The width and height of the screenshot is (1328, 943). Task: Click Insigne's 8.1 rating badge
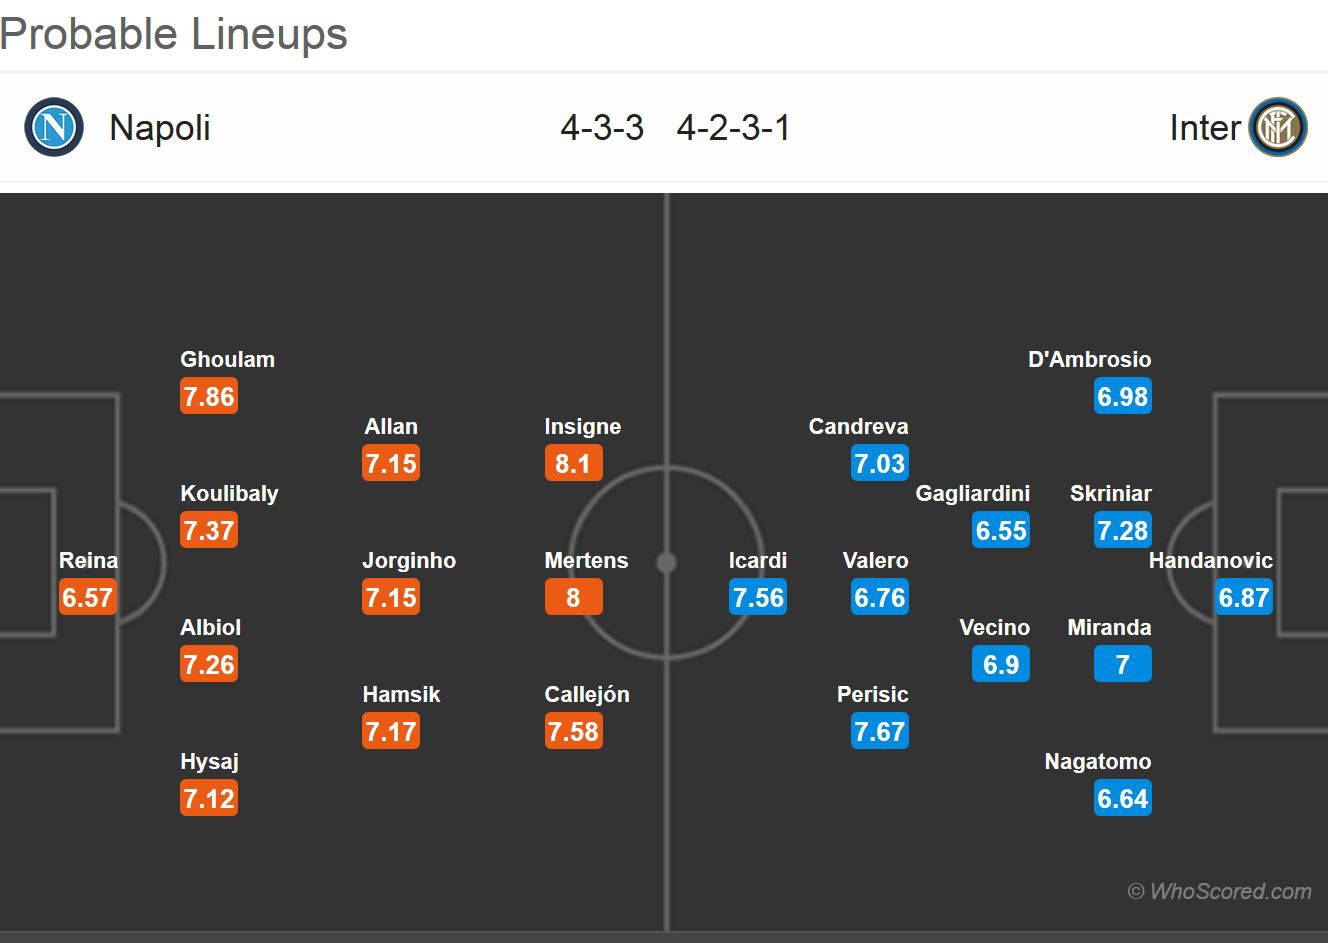pyautogui.click(x=573, y=464)
